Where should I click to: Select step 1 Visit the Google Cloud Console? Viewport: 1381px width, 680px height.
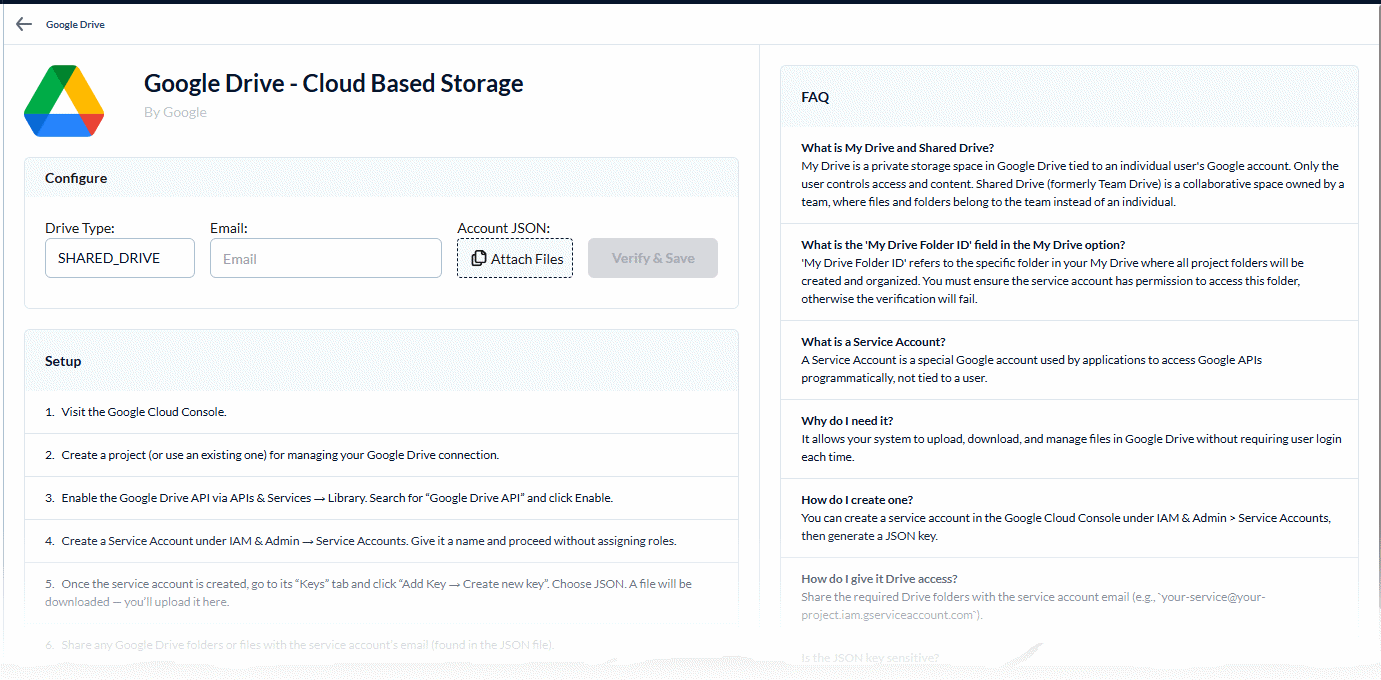click(x=381, y=412)
